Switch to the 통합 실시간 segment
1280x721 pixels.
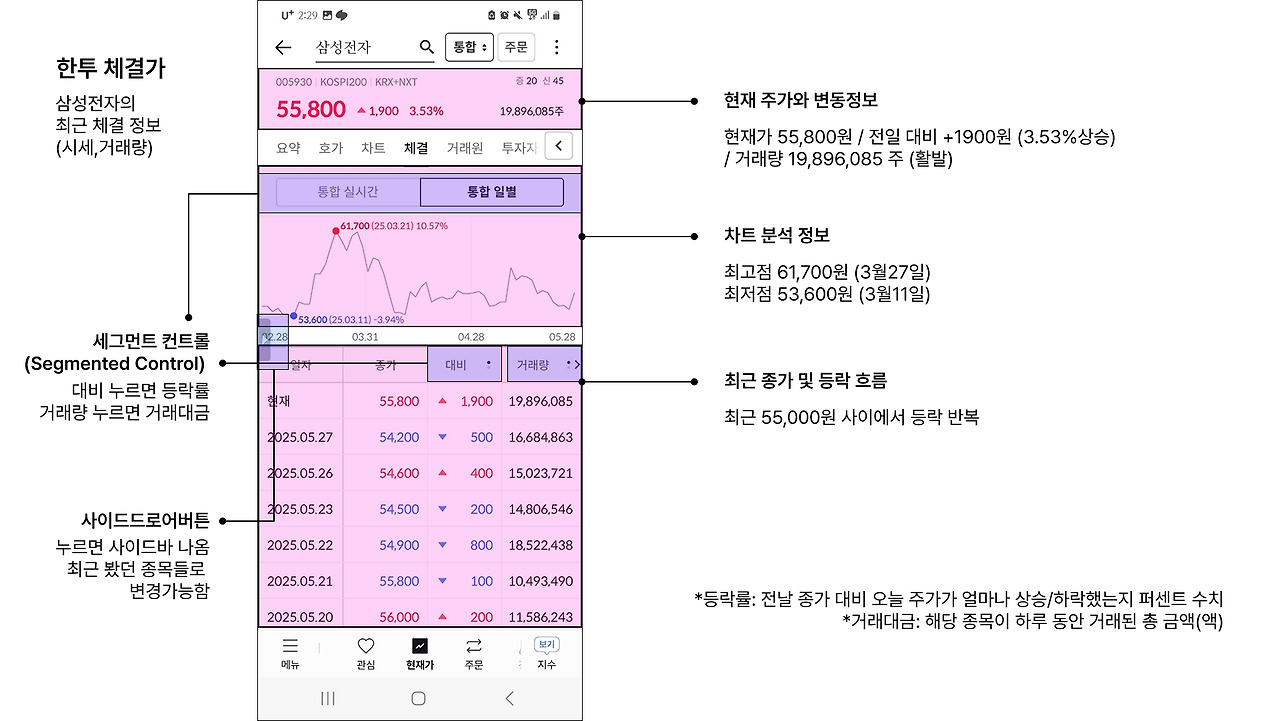point(347,191)
